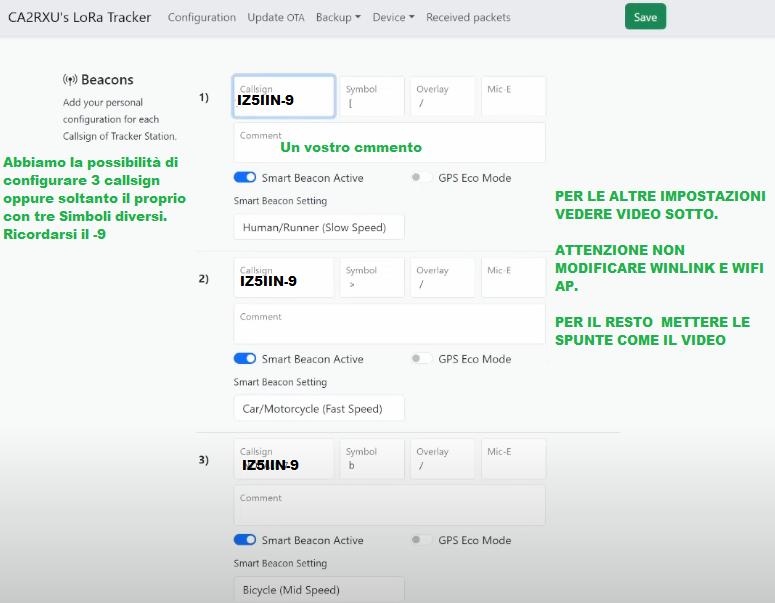This screenshot has width=775, height=603.
Task: Click the CA2RXU's LoRa Tracker title
Action: pyautogui.click(x=81, y=17)
